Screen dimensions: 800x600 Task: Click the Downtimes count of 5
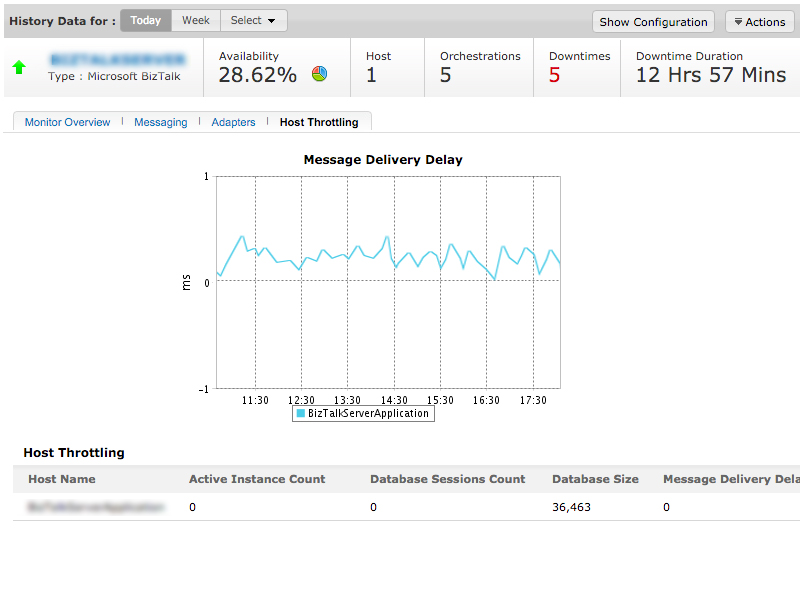(554, 76)
